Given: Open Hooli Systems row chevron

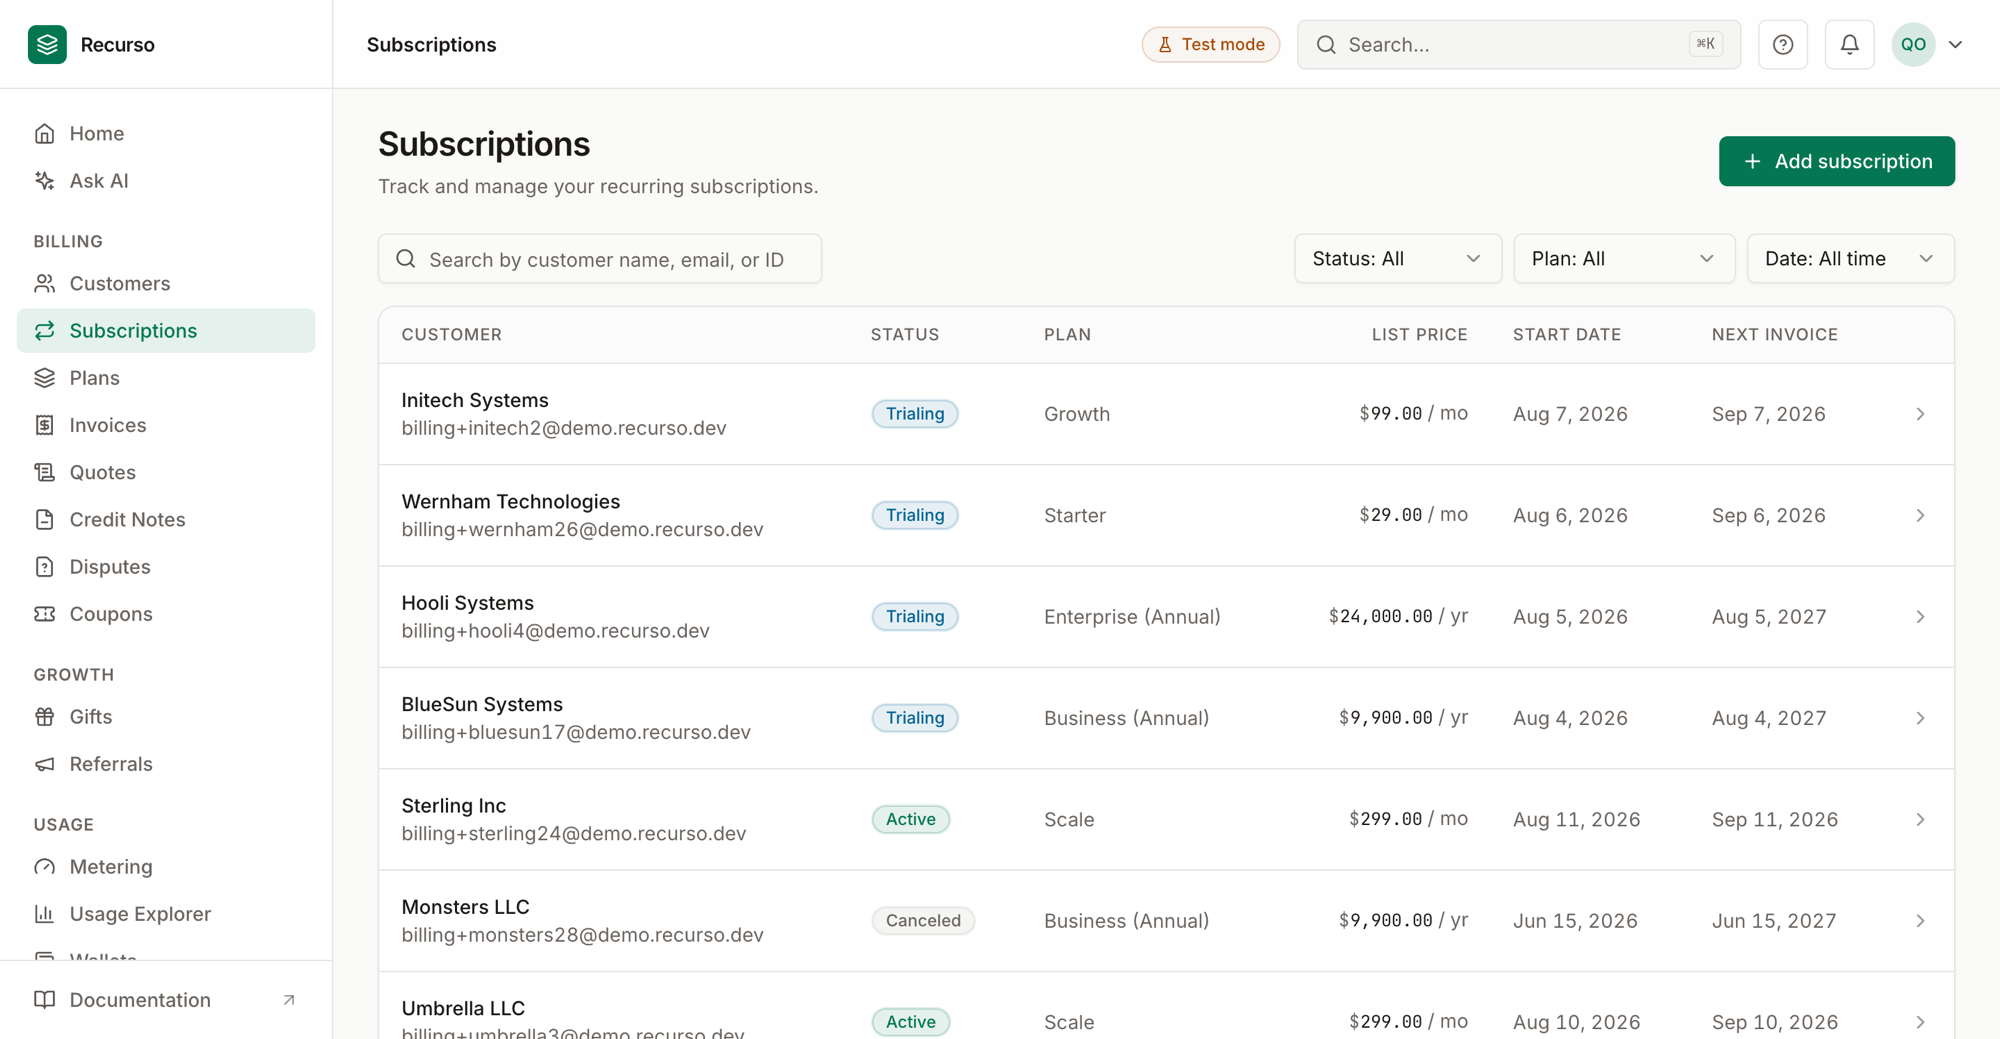Looking at the screenshot, I should (1920, 616).
